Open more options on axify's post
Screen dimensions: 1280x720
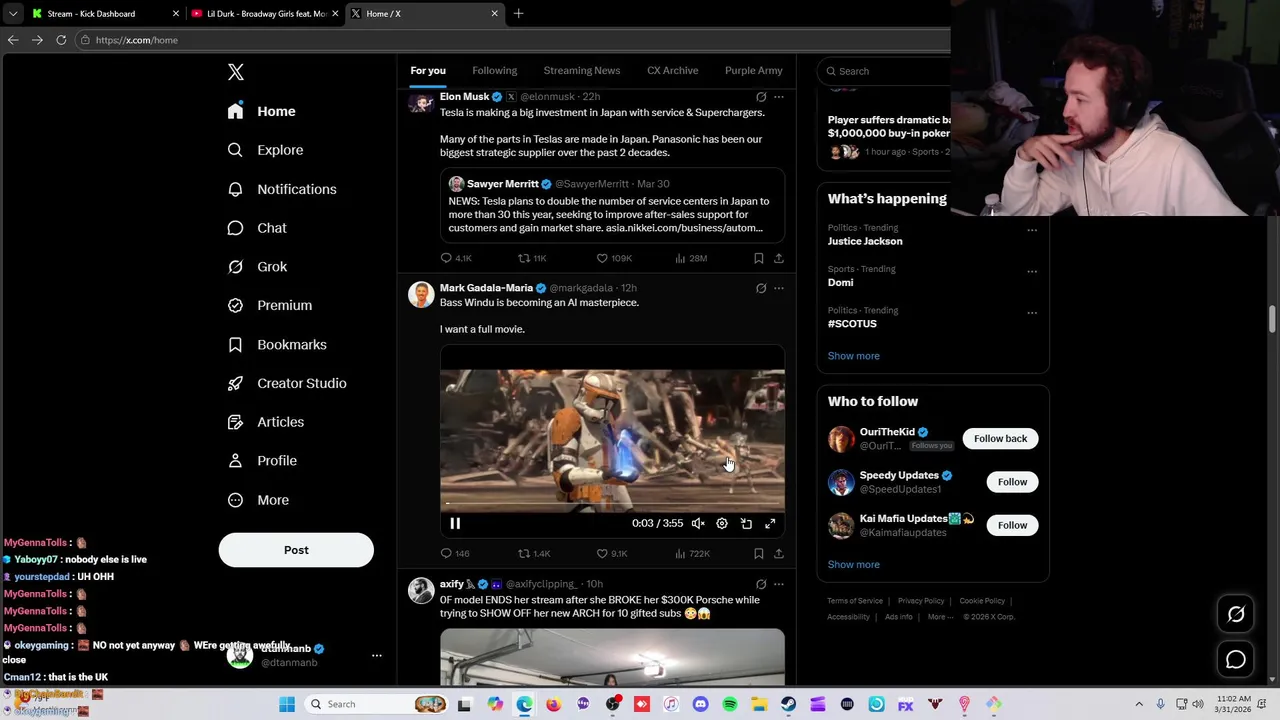[779, 584]
